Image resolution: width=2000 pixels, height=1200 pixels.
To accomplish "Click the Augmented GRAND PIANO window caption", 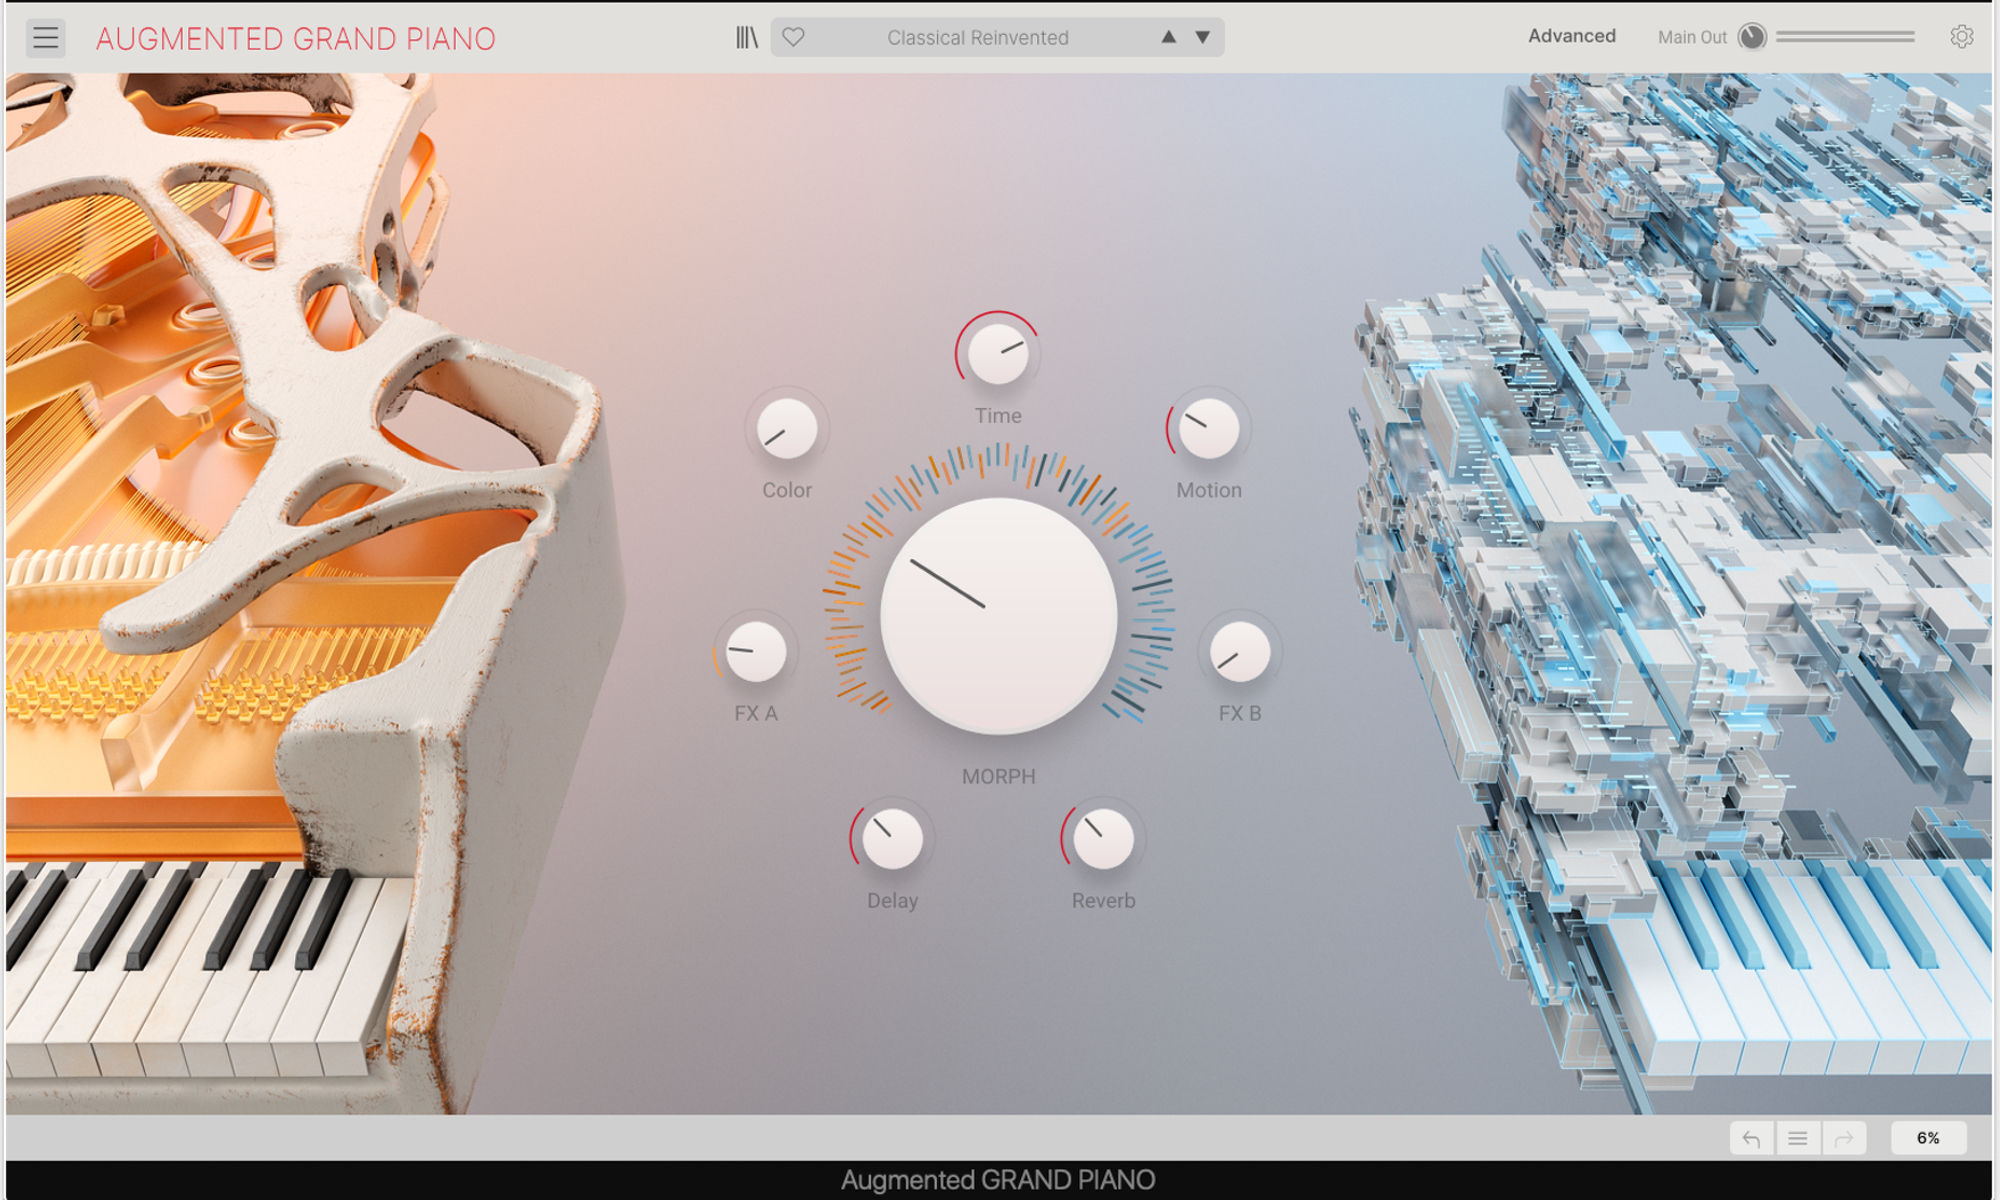I will point(998,1180).
